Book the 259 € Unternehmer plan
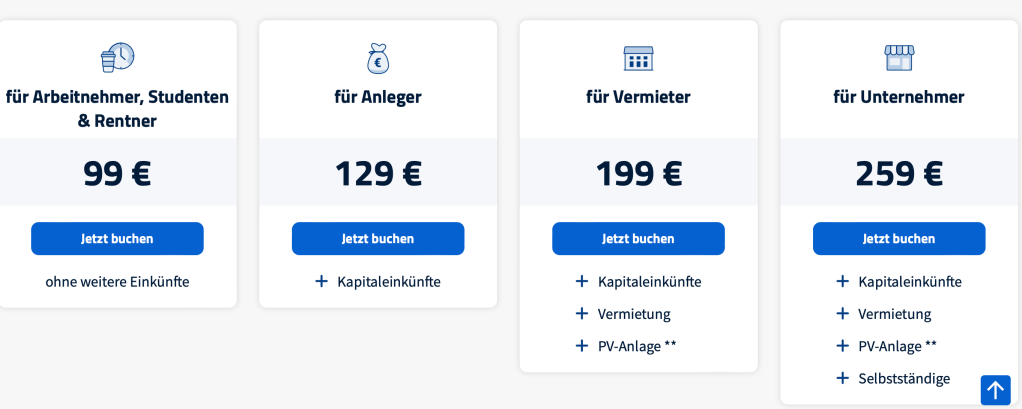The width and height of the screenshot is (1022, 409). pyautogui.click(x=899, y=238)
